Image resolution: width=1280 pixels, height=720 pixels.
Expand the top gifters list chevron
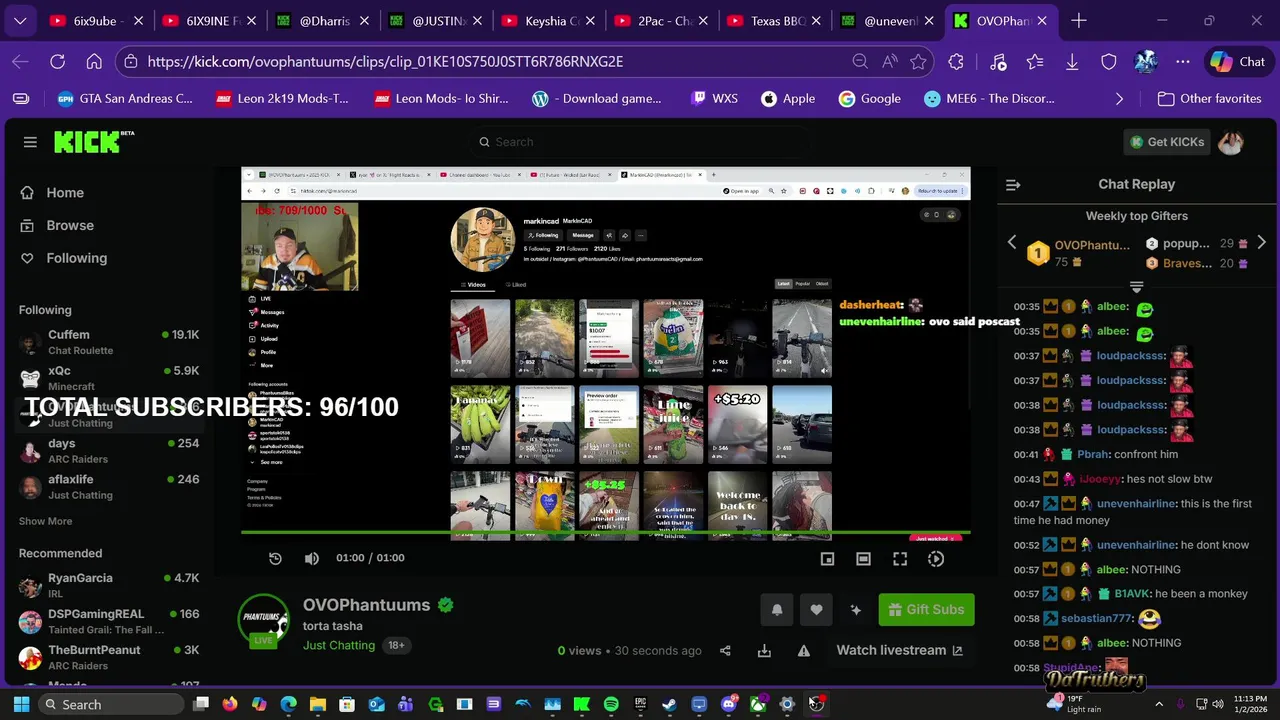tap(1136, 287)
